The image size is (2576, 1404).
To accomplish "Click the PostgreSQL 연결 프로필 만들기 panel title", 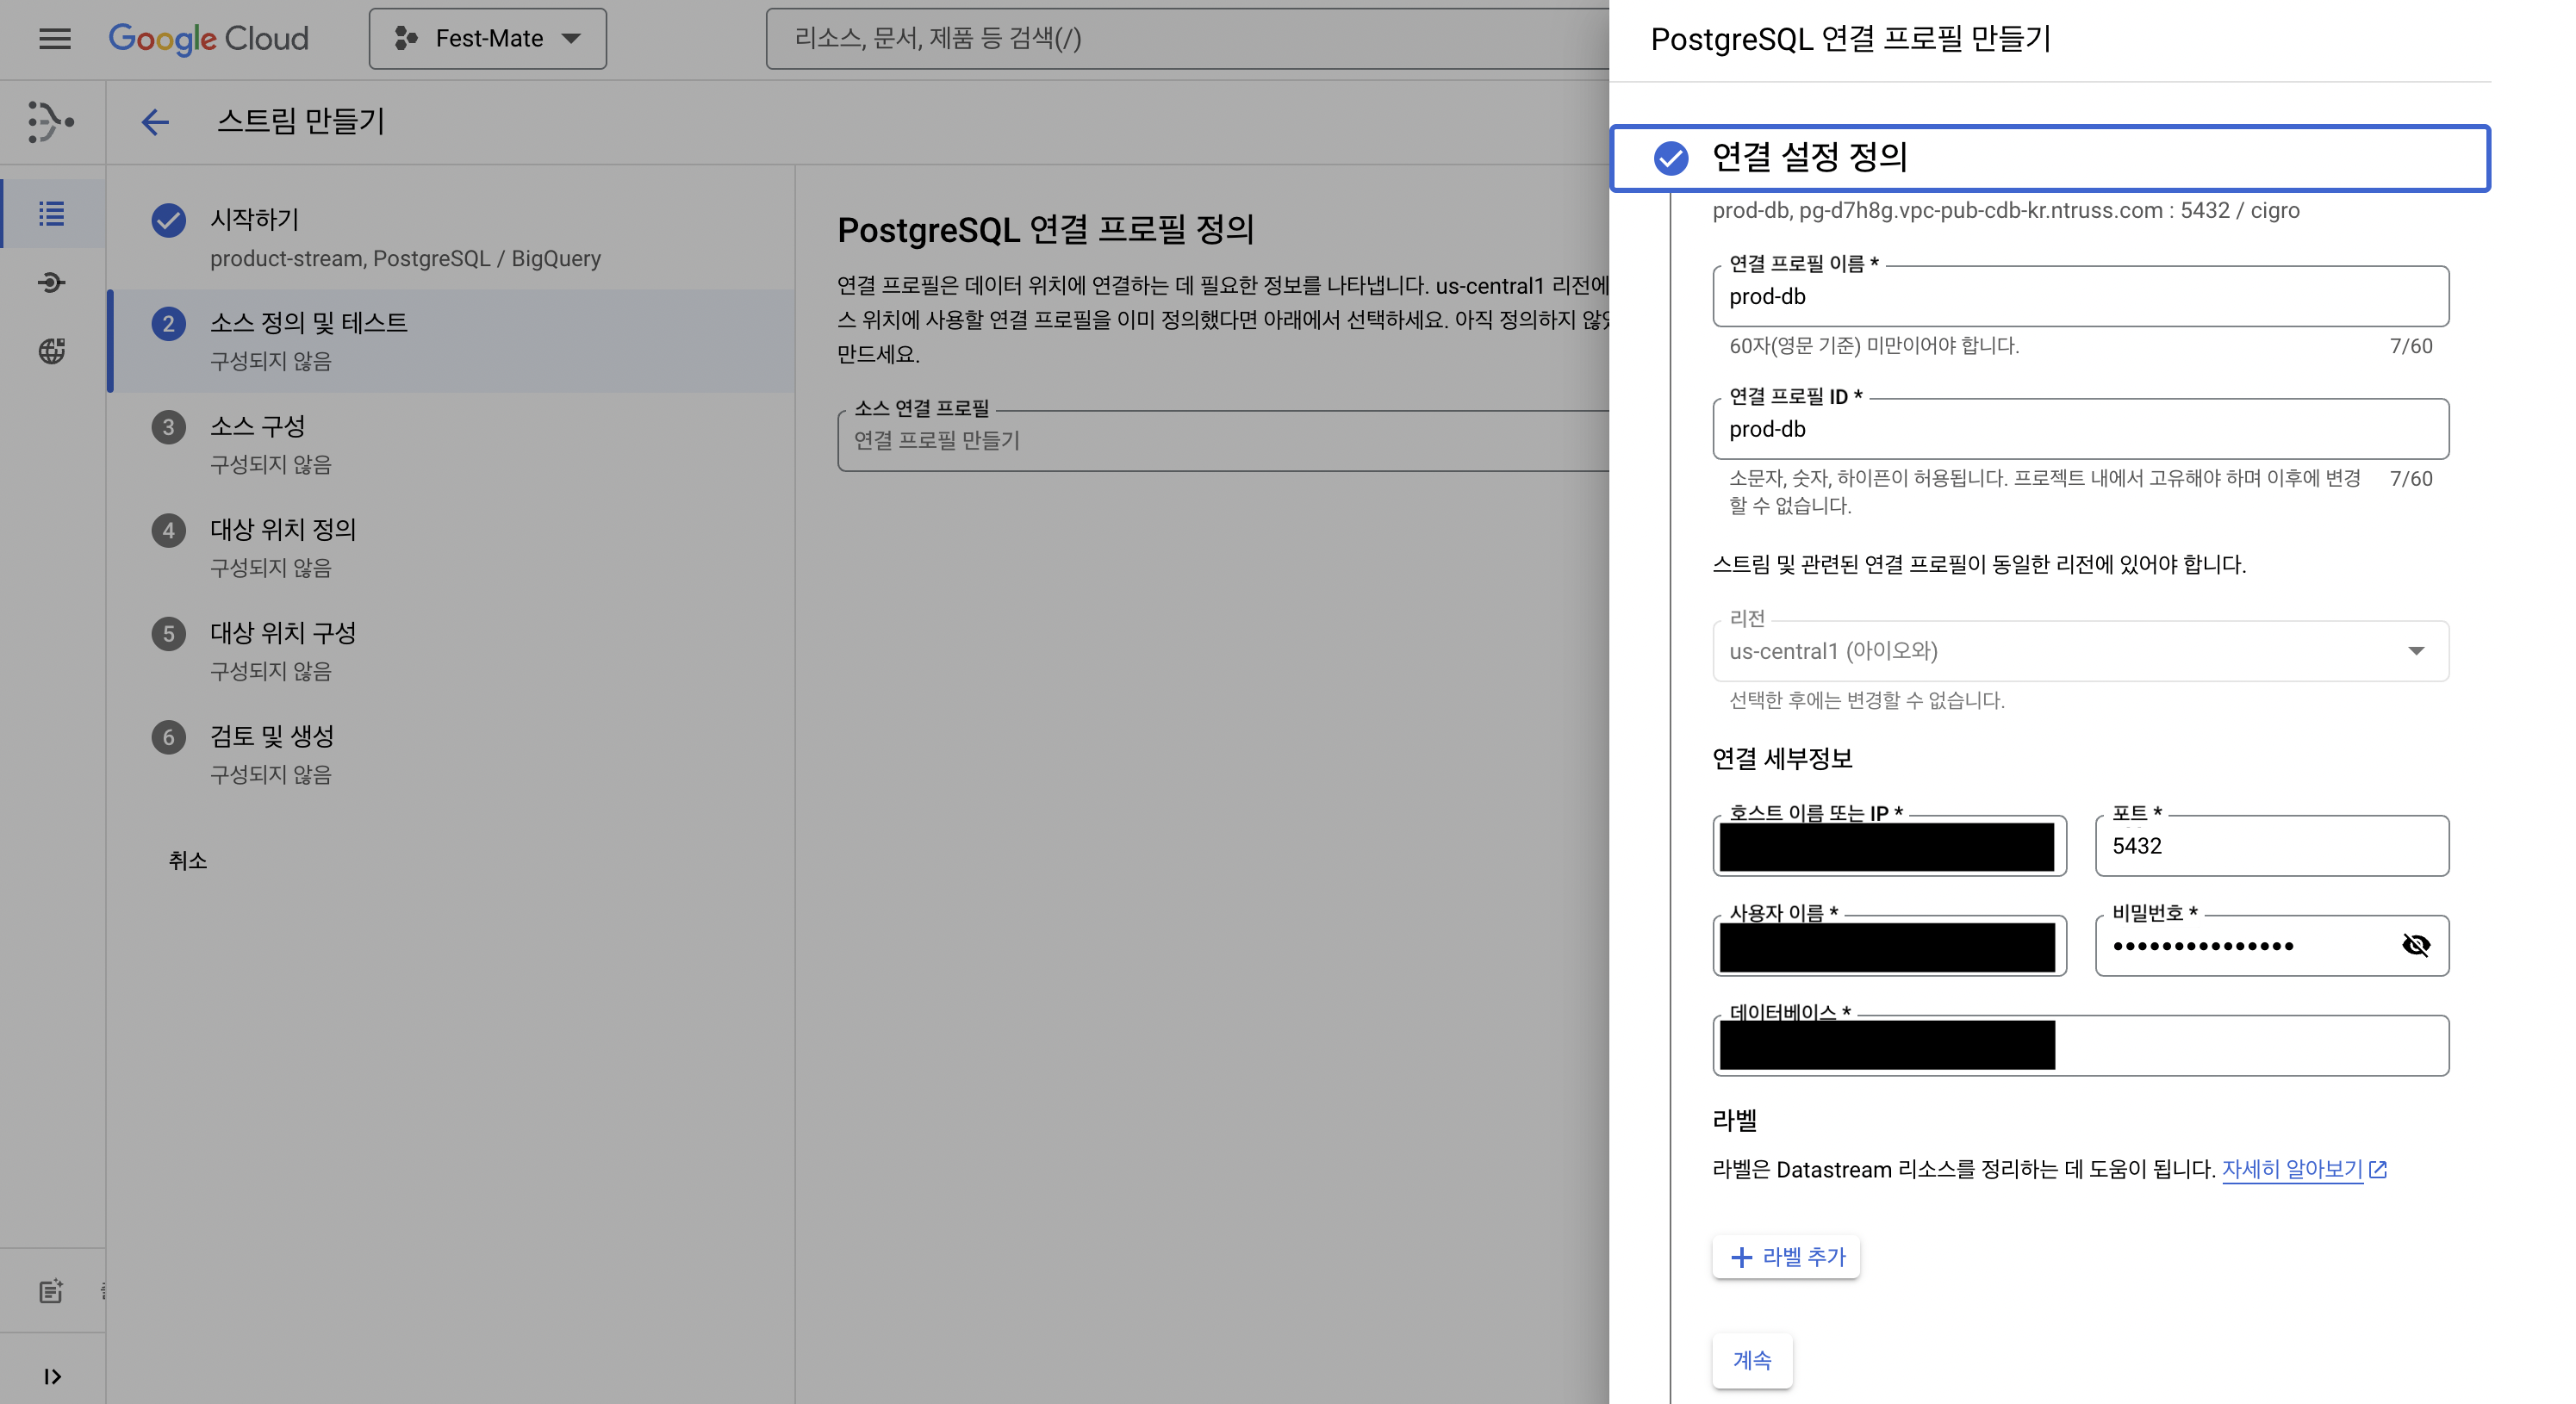I will [x=1850, y=39].
